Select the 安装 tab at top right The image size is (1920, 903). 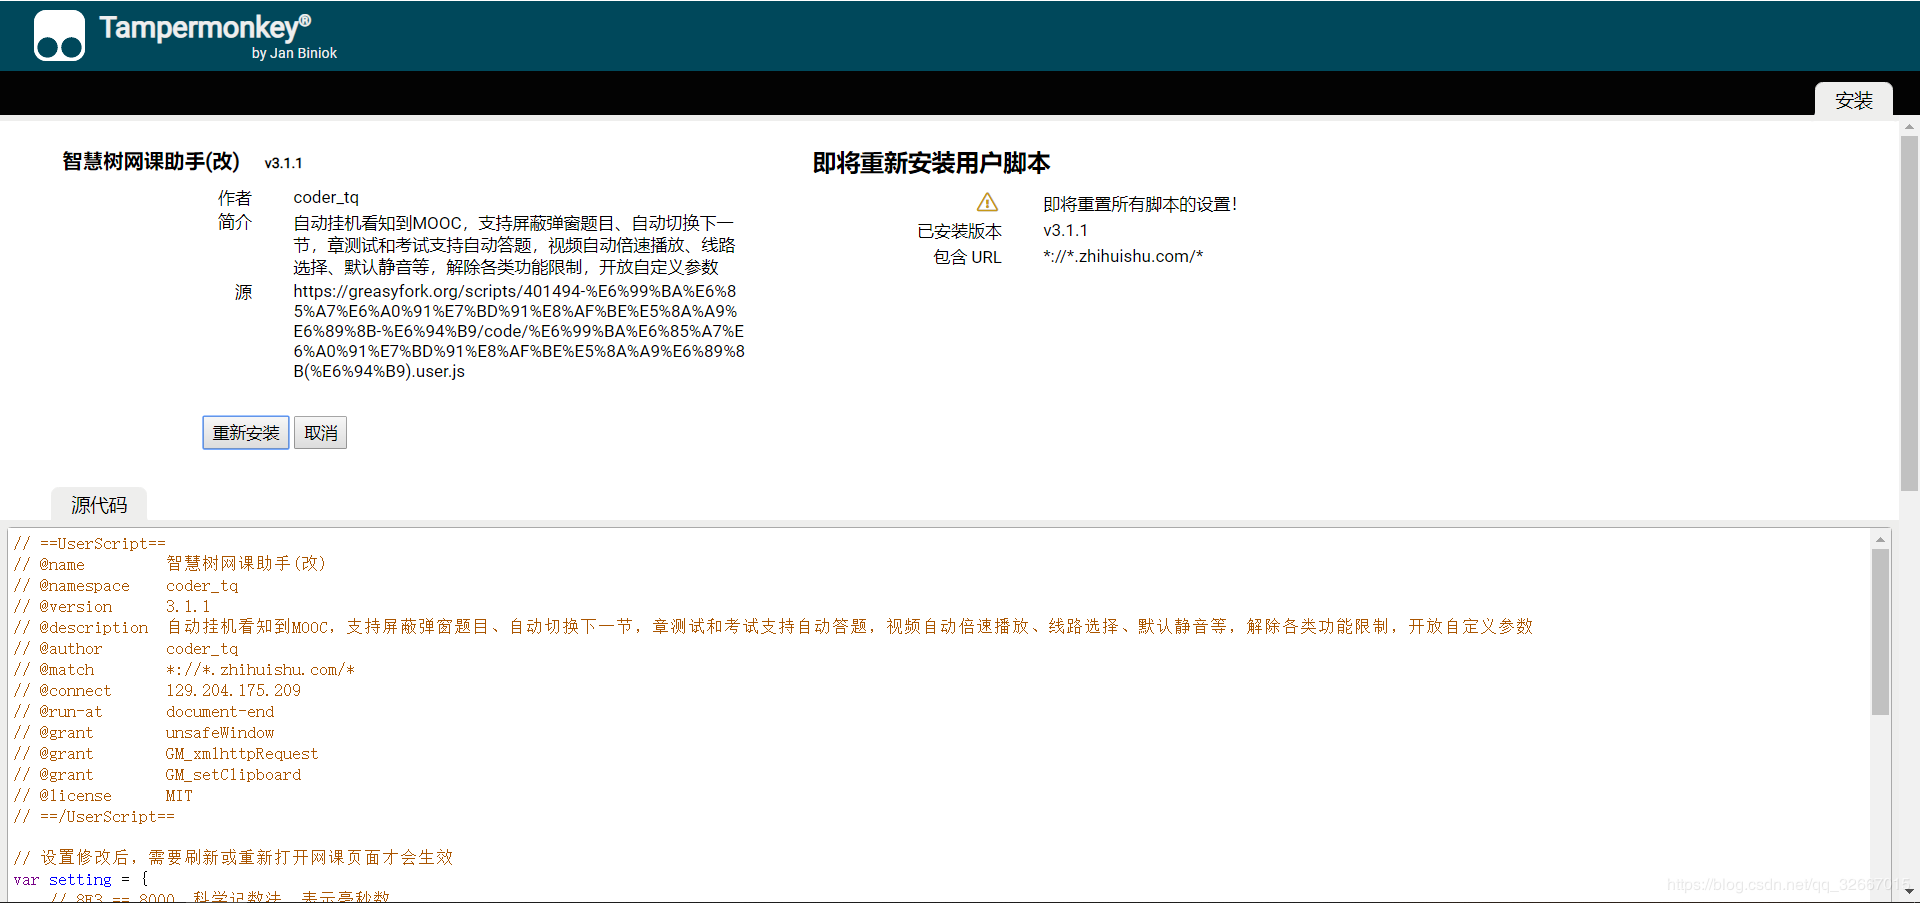click(1855, 100)
